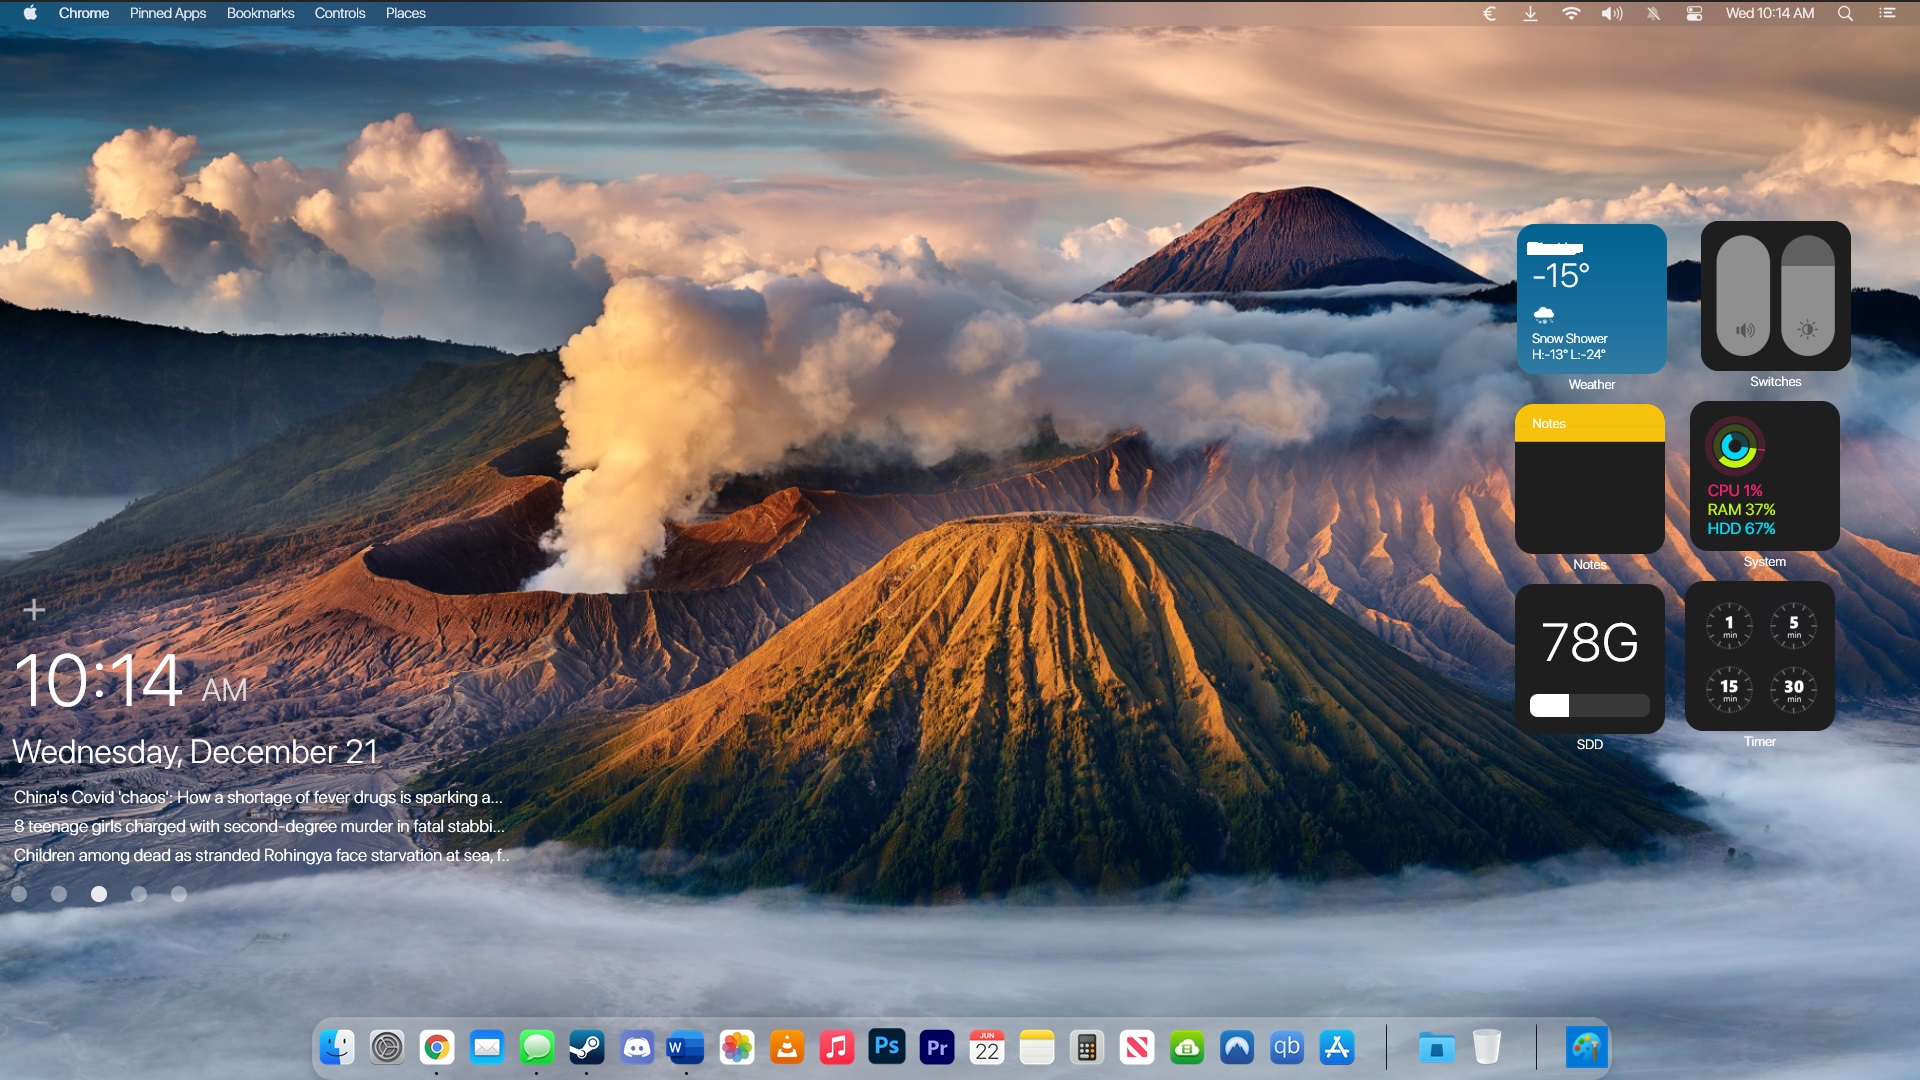Open the China Covid 'chaos' headline

pyautogui.click(x=258, y=797)
